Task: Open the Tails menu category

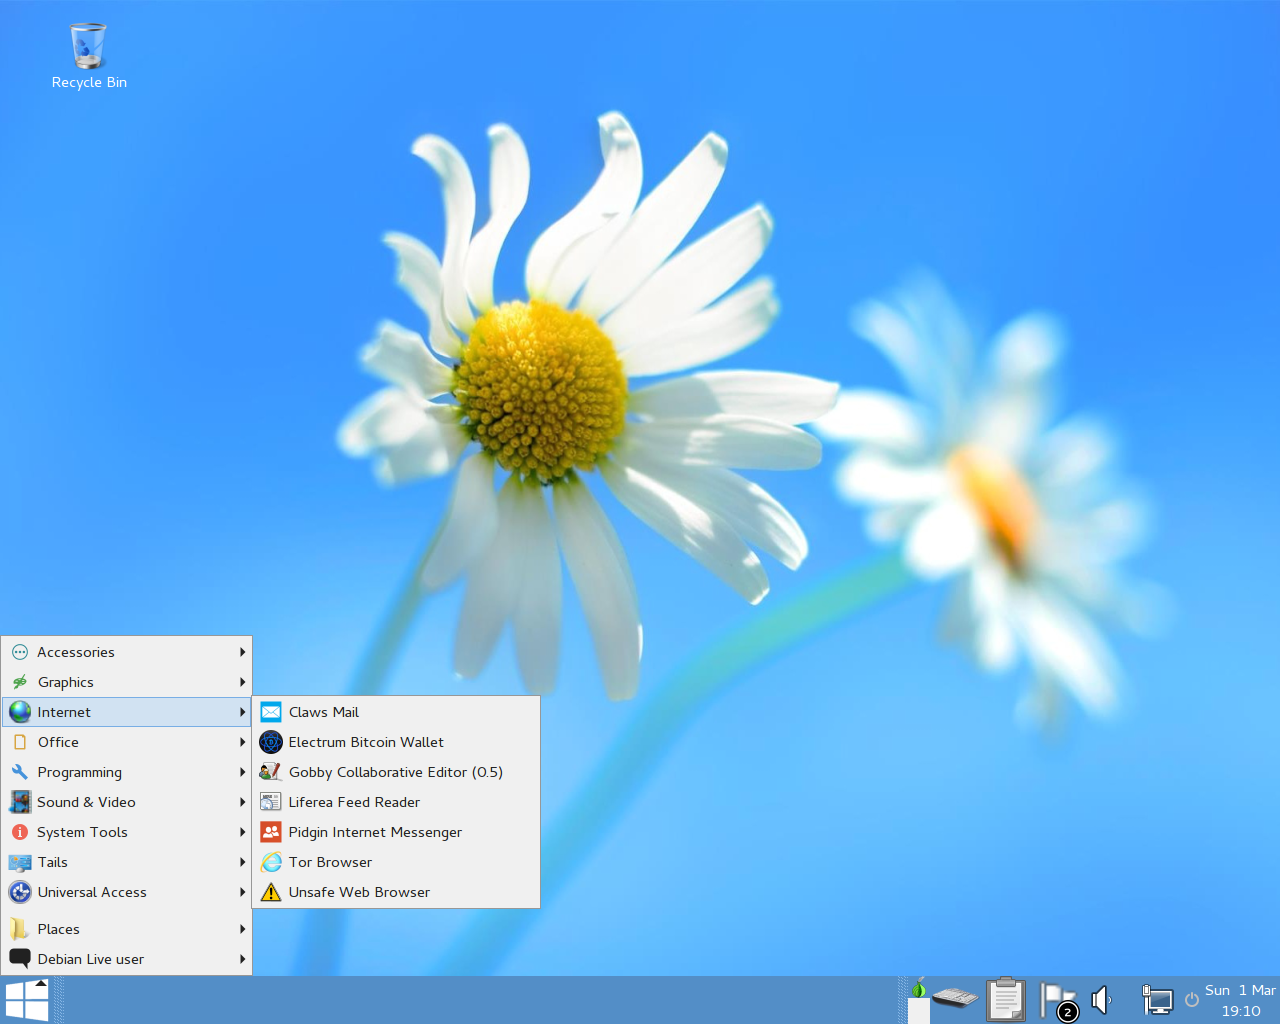Action: coord(127,862)
